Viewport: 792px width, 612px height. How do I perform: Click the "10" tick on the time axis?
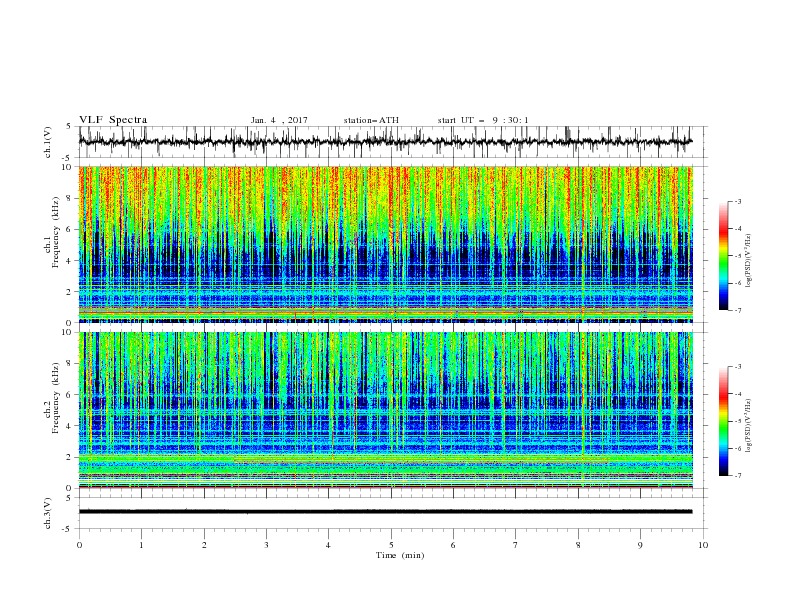pyautogui.click(x=703, y=545)
